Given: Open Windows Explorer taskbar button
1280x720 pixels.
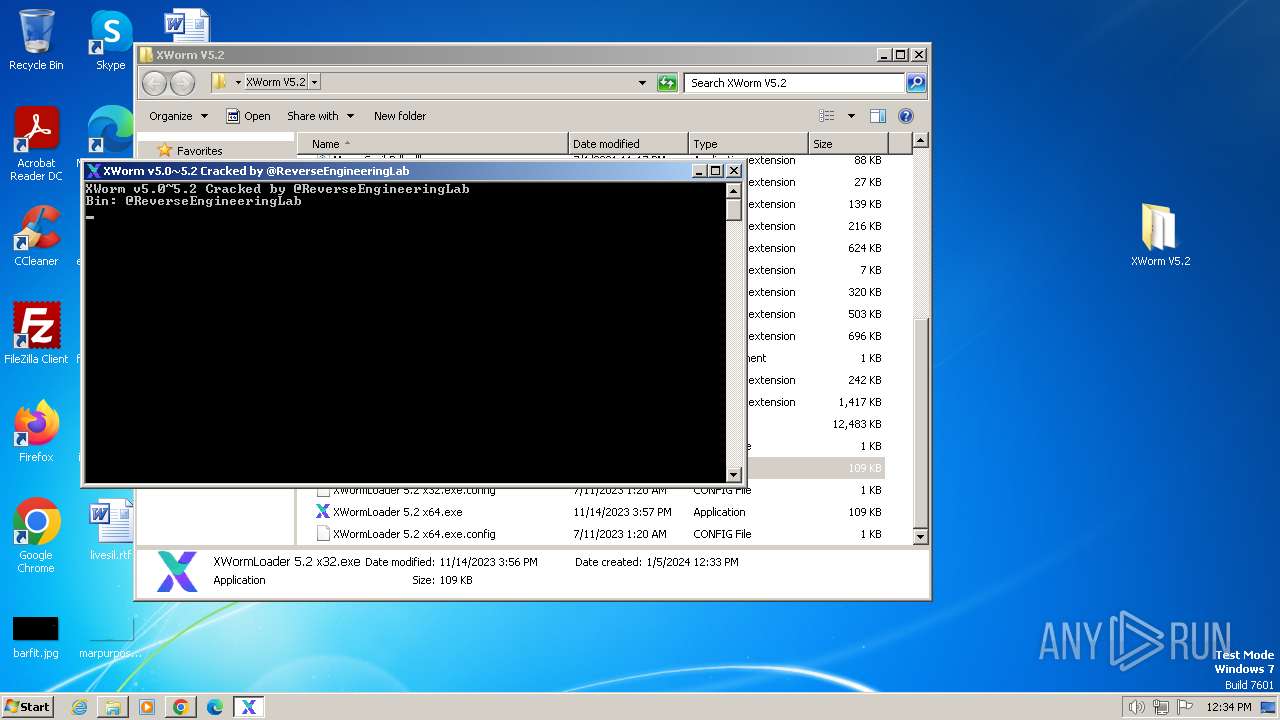Looking at the screenshot, I should (x=113, y=707).
